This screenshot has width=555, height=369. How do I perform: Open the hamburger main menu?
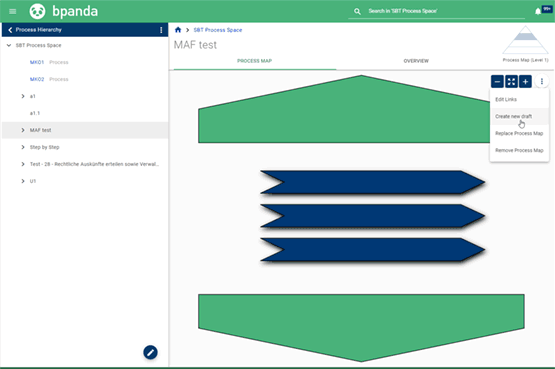coord(12,11)
